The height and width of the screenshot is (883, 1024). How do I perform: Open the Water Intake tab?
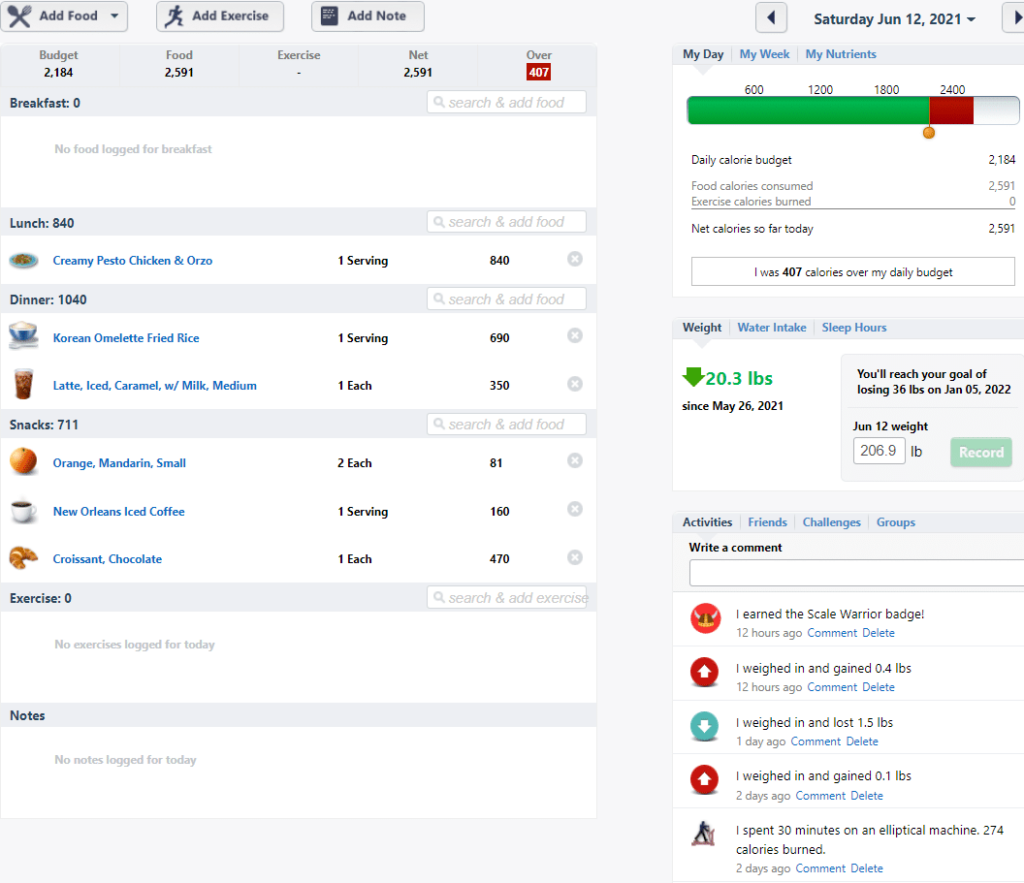(x=771, y=327)
